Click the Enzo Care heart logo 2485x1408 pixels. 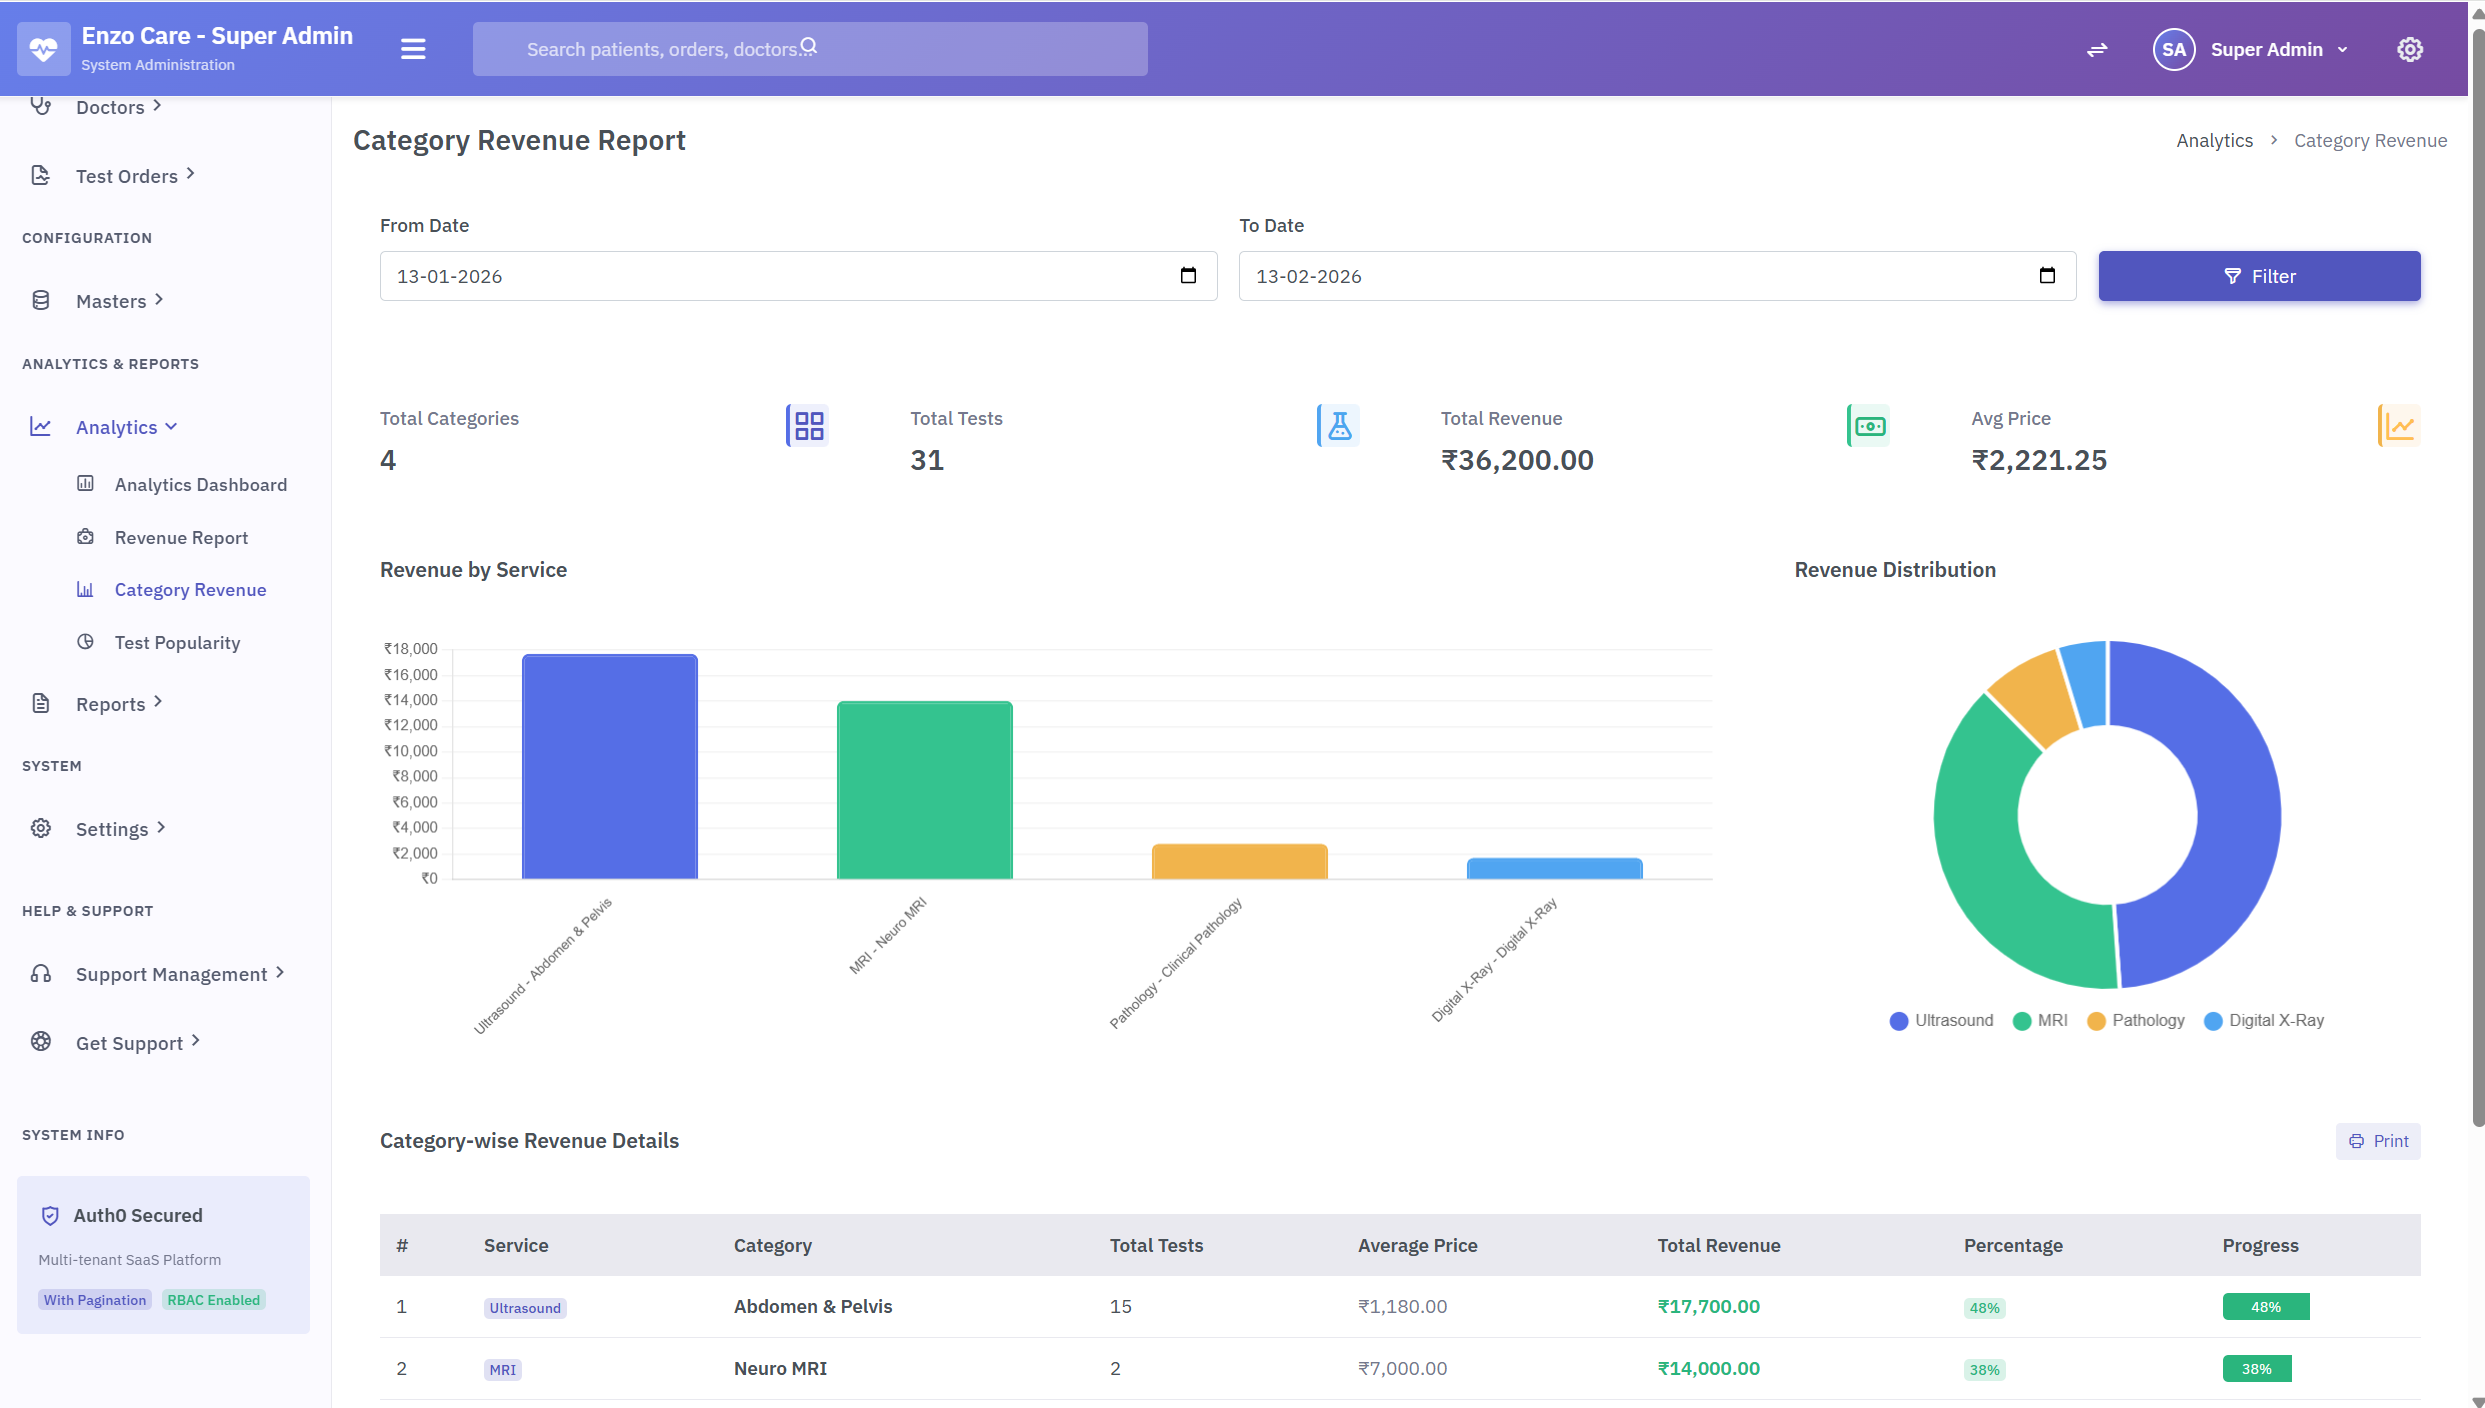click(43, 47)
